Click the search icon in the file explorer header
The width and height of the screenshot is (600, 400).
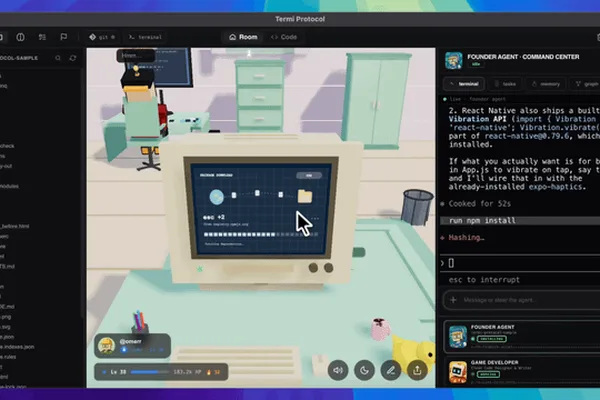(x=58, y=58)
